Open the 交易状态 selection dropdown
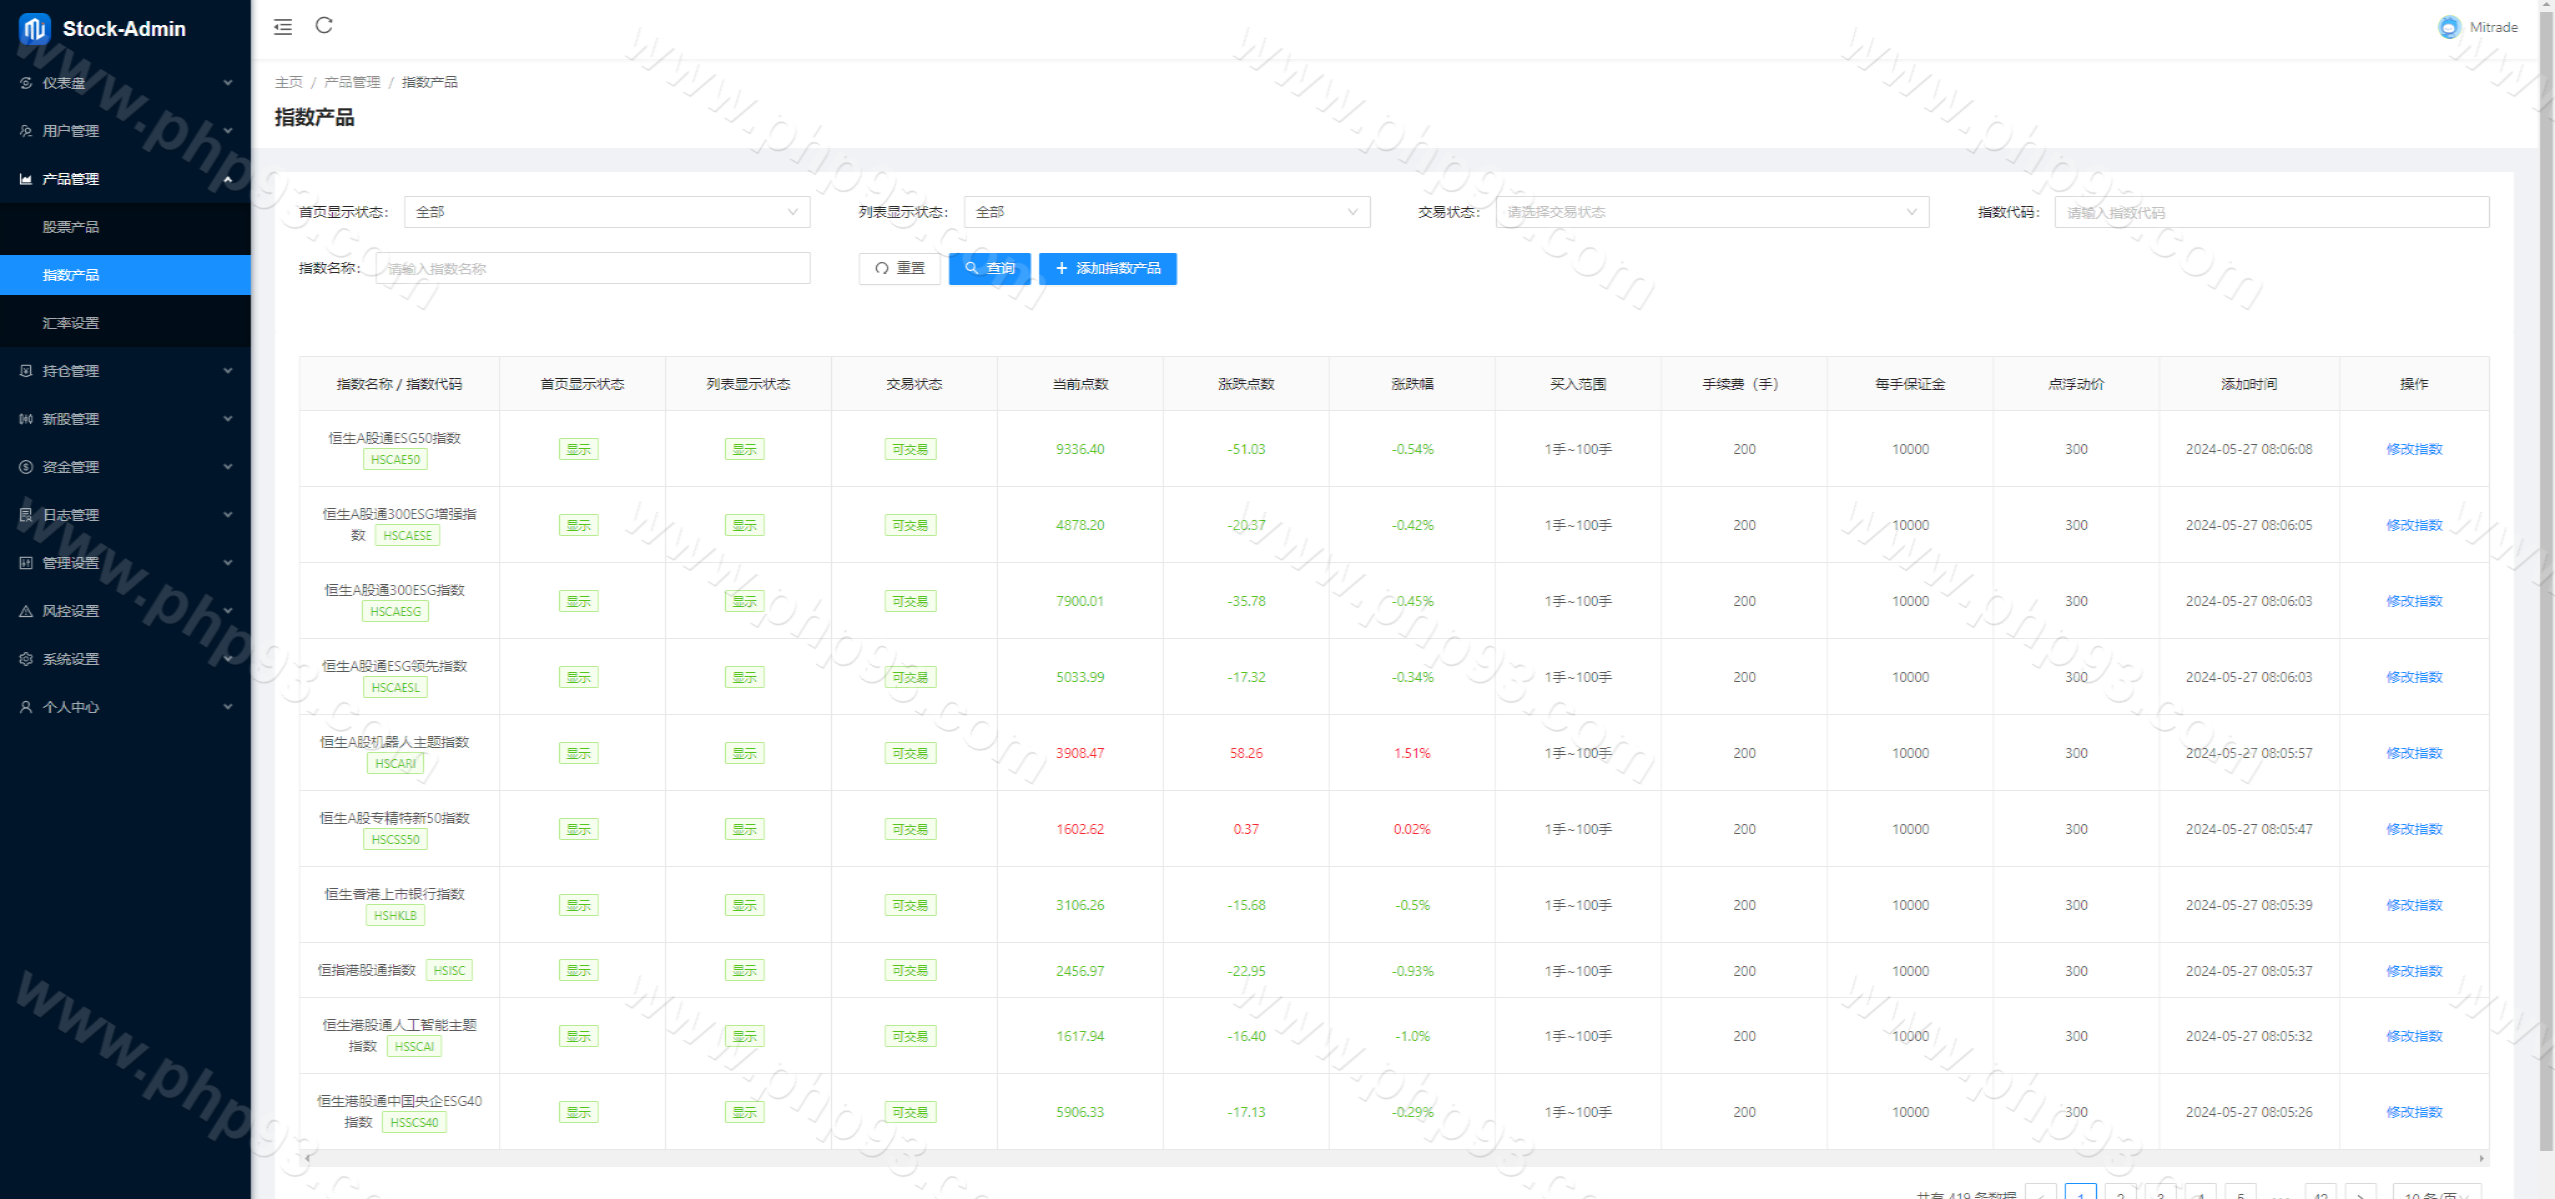The image size is (2555, 1199). [1711, 212]
